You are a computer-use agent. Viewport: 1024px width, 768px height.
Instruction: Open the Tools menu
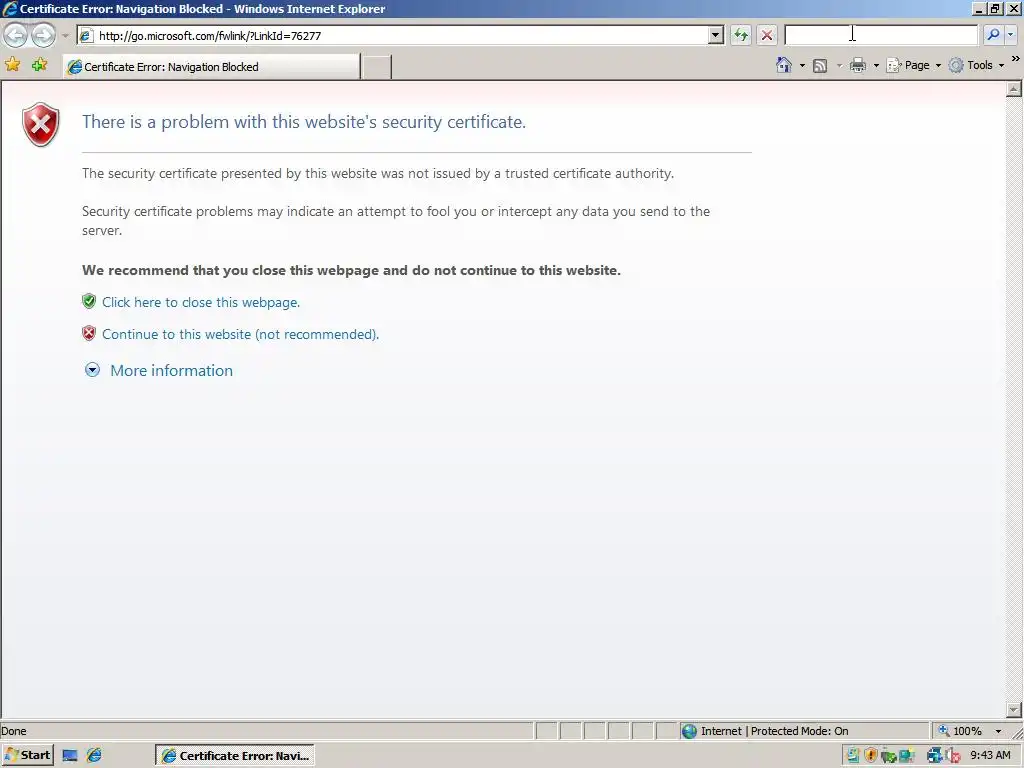pos(977,65)
